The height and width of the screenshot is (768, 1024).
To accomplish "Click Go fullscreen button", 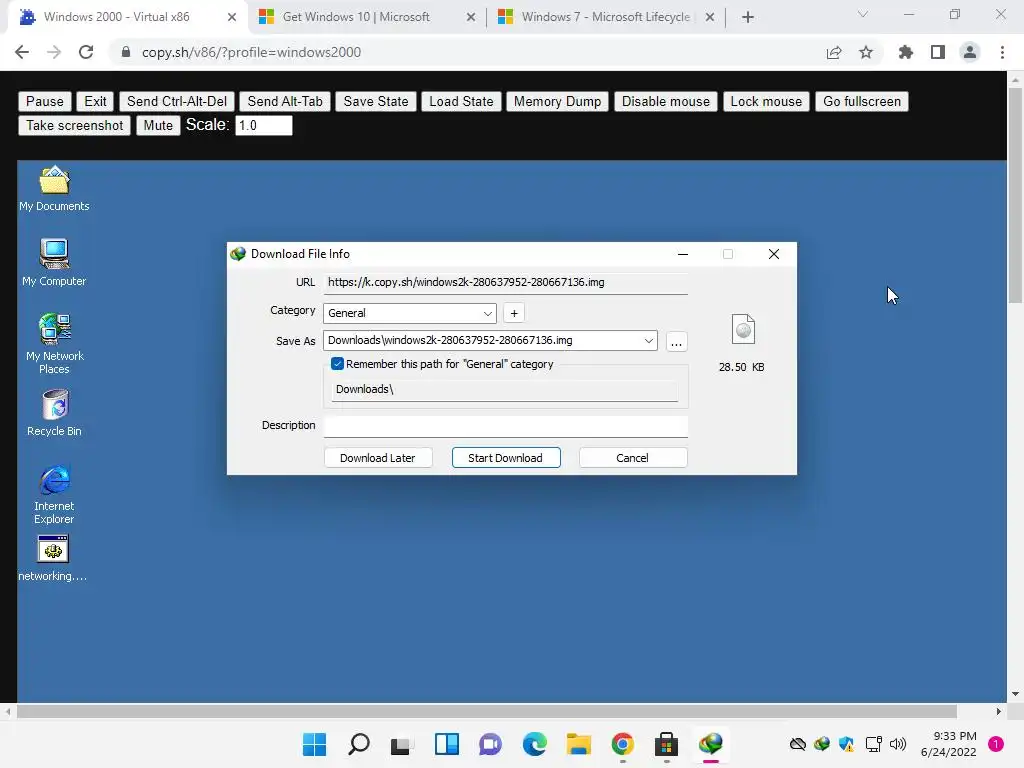I will coord(861,101).
